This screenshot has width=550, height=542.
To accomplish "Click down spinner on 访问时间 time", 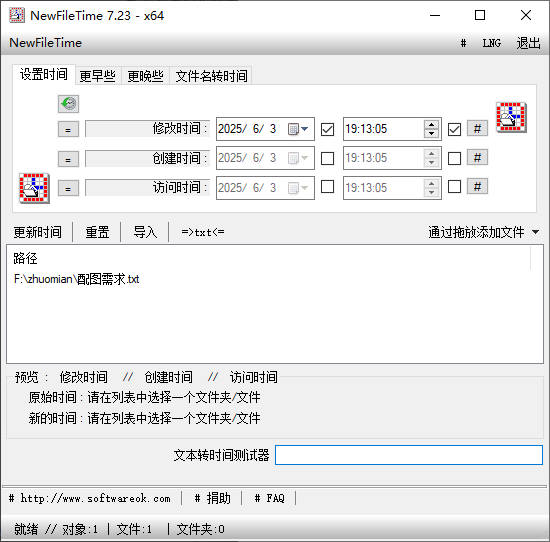I will pyautogui.click(x=431, y=192).
